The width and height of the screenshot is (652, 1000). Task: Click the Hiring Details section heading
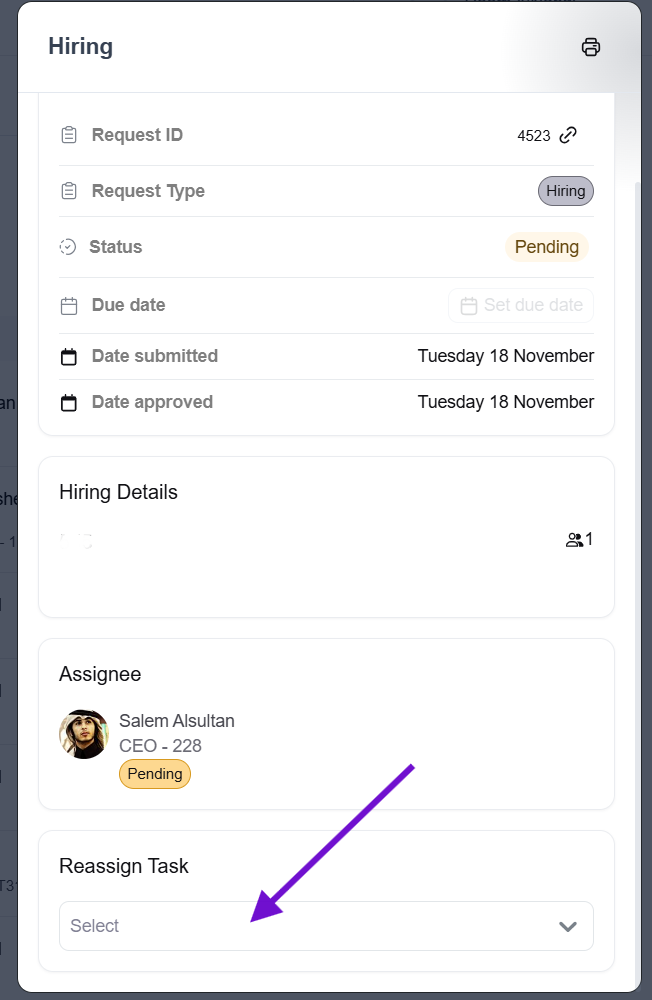[118, 492]
